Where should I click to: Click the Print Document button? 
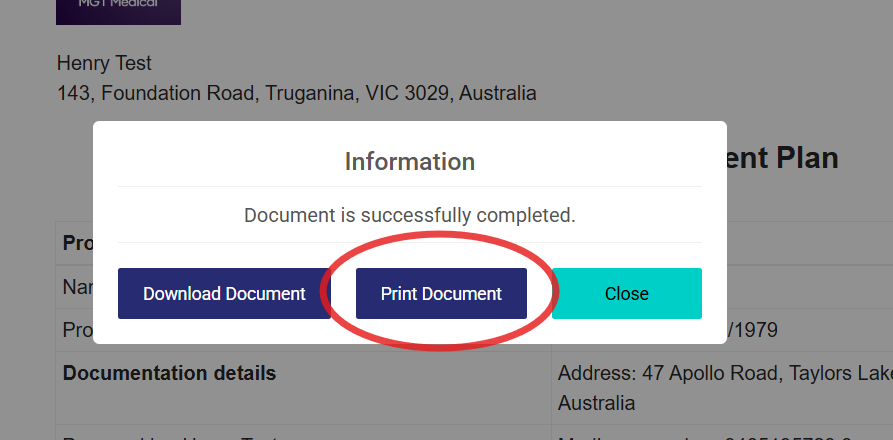441,294
